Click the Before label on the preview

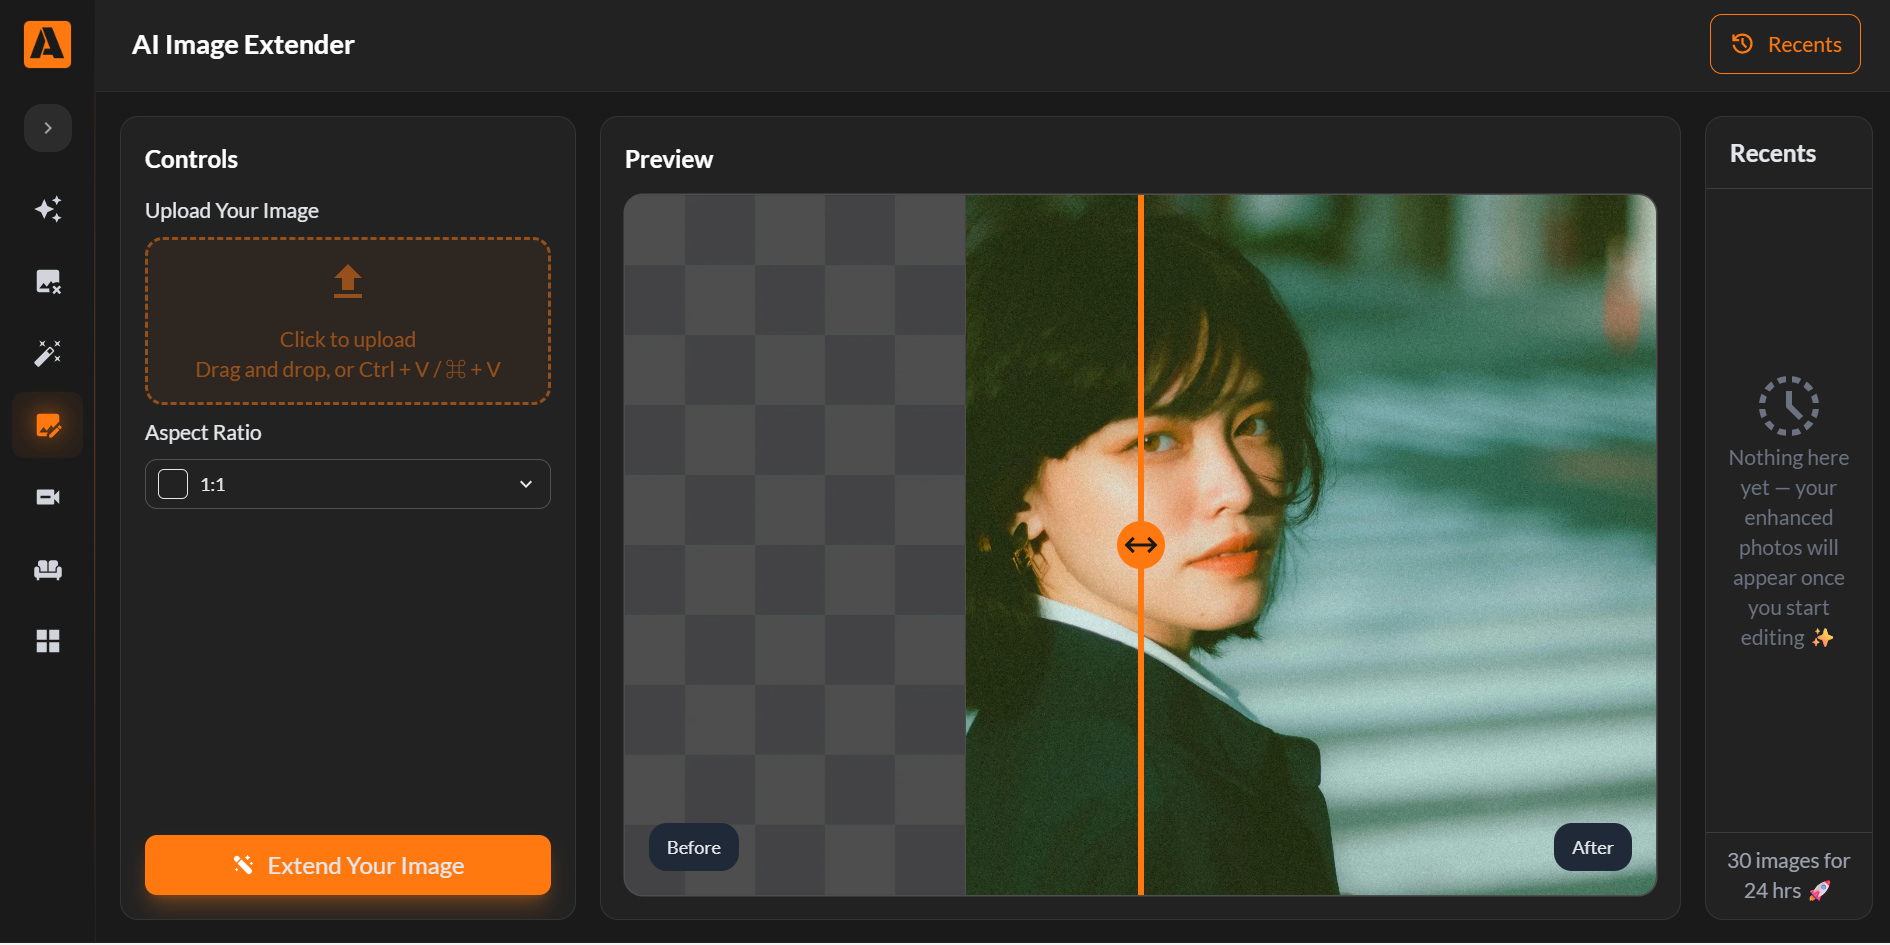[x=694, y=847]
